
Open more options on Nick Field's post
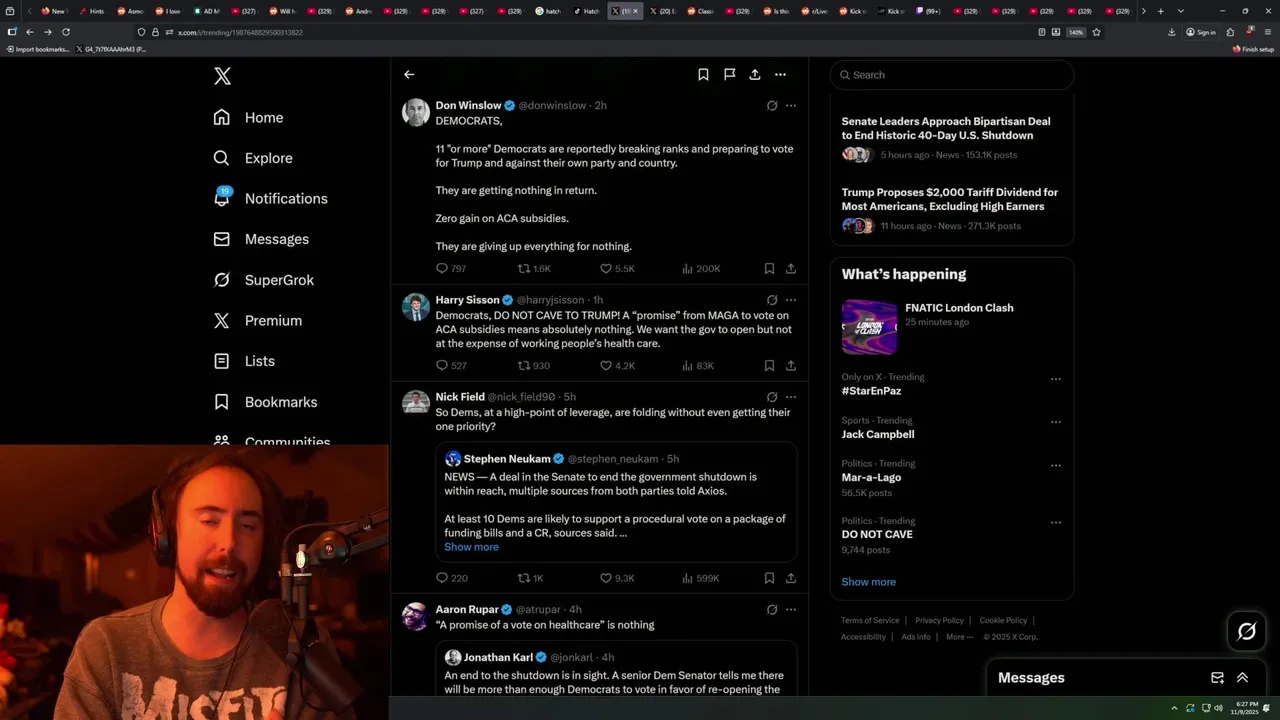[x=791, y=397]
